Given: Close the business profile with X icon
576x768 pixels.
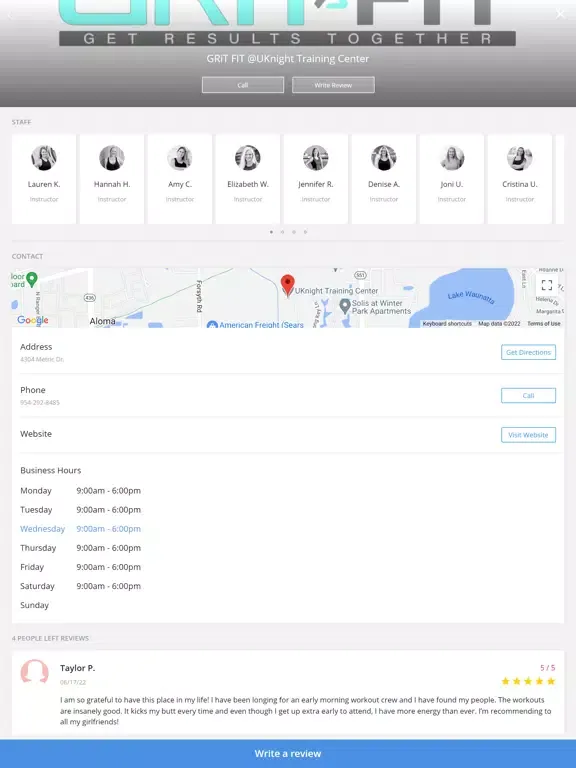Looking at the screenshot, I should click(x=560, y=14).
